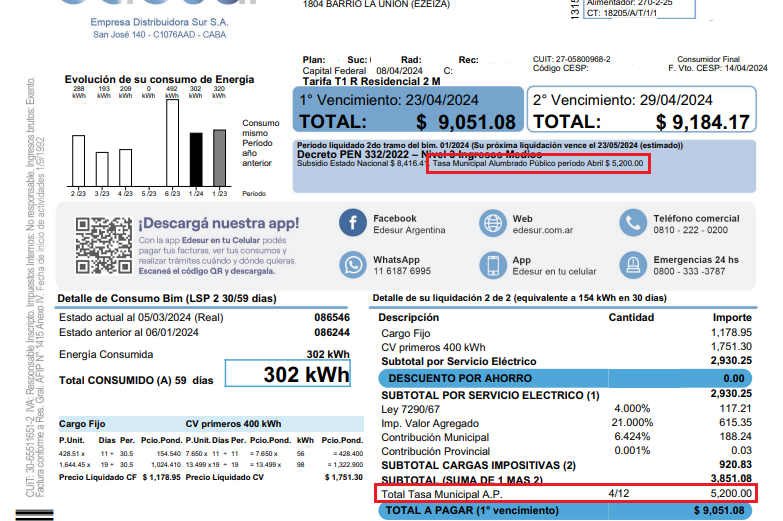783x521 pixels.
Task: Click the 'DESCUENTO POR AHORRO' blue bar
Action: tap(565, 379)
